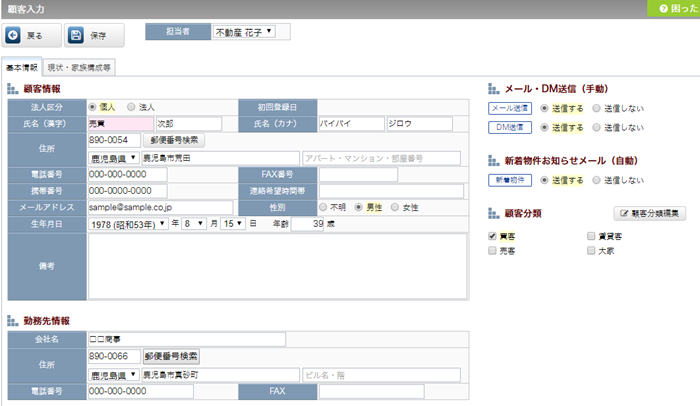Click 郵便番号検索 button in workplace address

click(x=171, y=356)
